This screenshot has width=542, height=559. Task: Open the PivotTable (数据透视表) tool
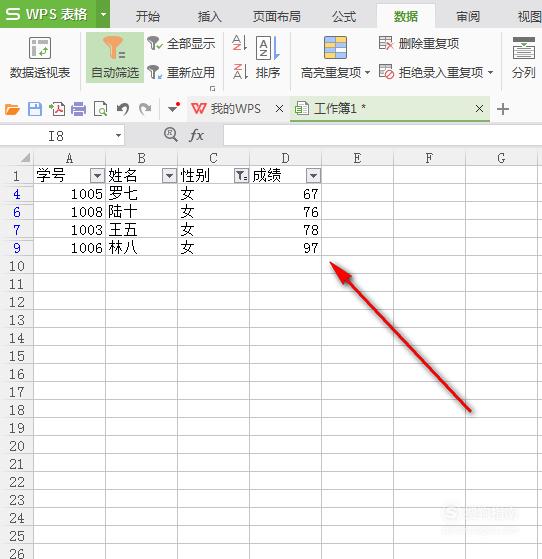40,58
